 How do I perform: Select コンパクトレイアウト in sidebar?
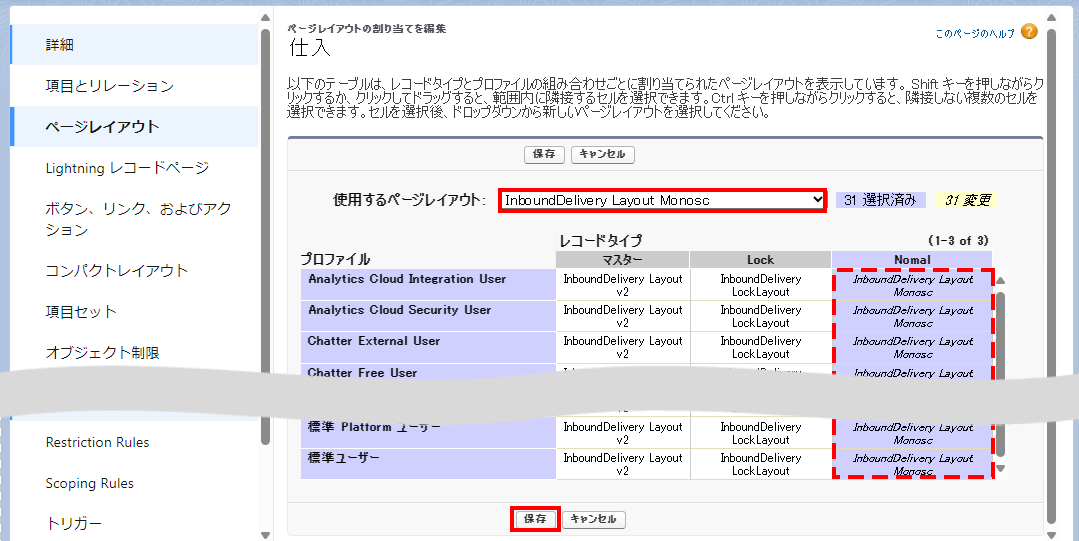pyautogui.click(x=117, y=271)
